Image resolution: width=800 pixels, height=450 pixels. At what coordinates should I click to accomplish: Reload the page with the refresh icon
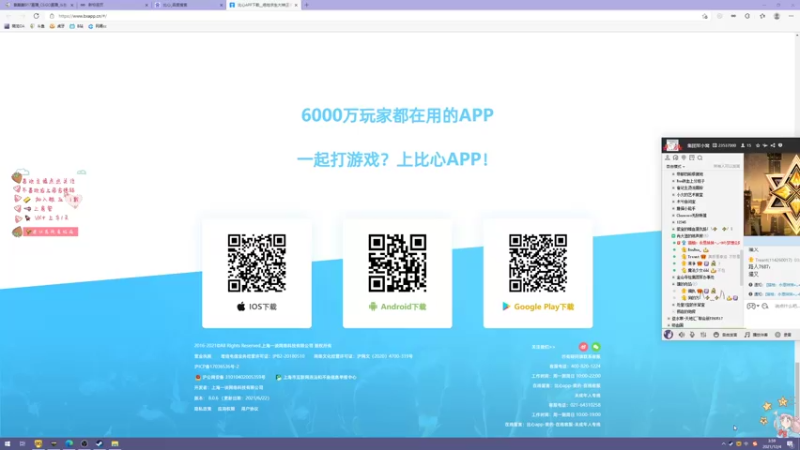pyautogui.click(x=36, y=16)
